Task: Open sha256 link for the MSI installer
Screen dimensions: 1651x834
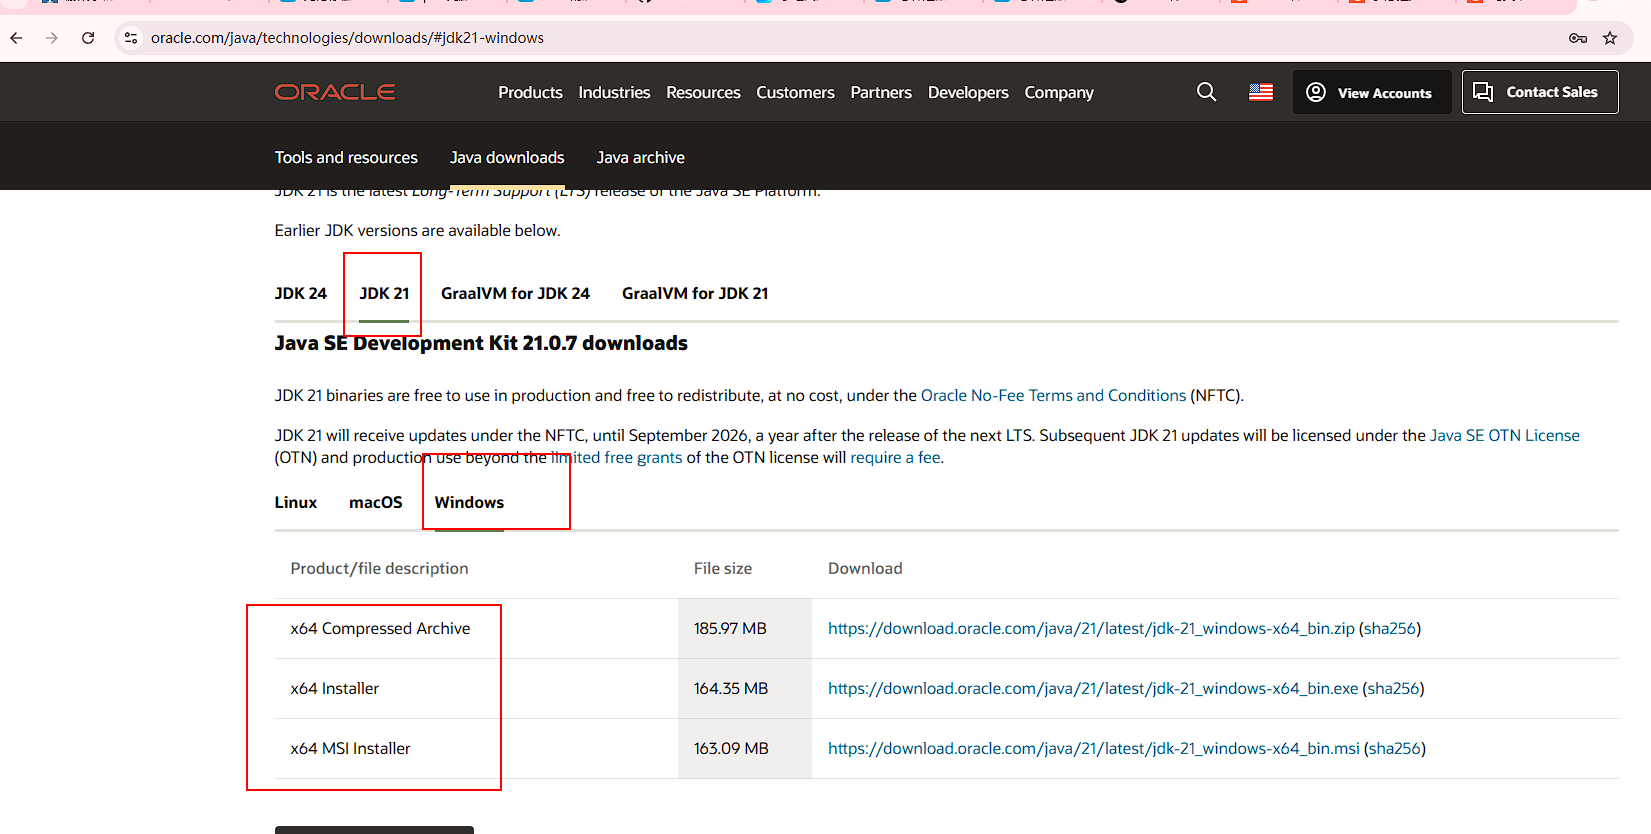Action: 1395,748
